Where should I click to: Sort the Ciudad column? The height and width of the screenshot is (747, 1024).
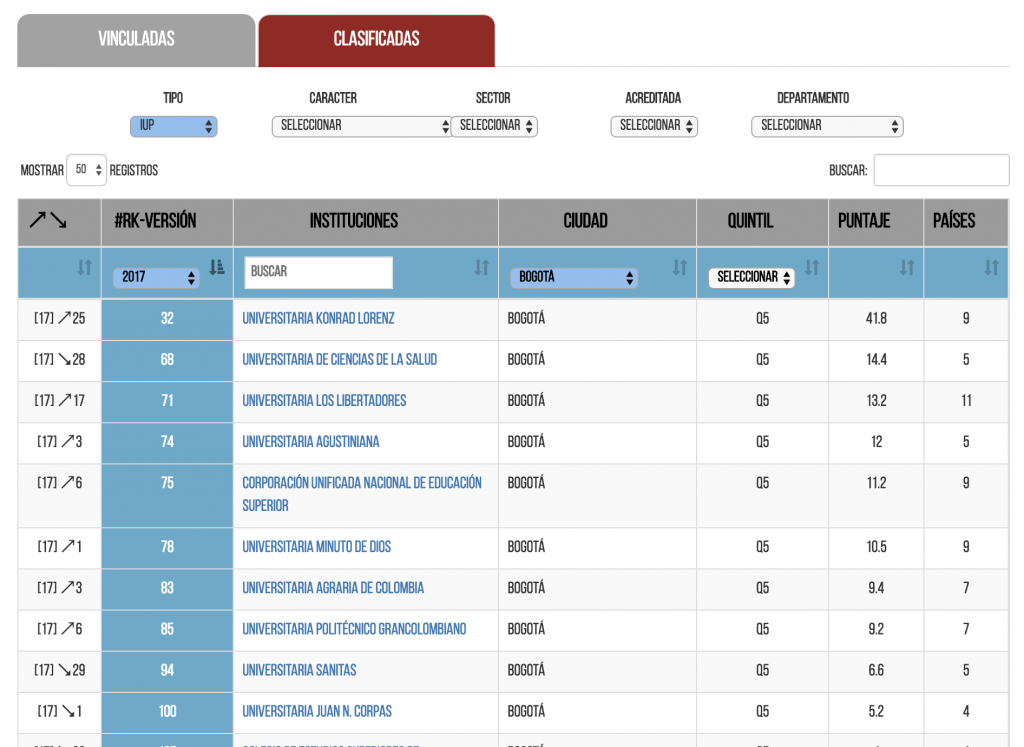pyautogui.click(x=680, y=267)
